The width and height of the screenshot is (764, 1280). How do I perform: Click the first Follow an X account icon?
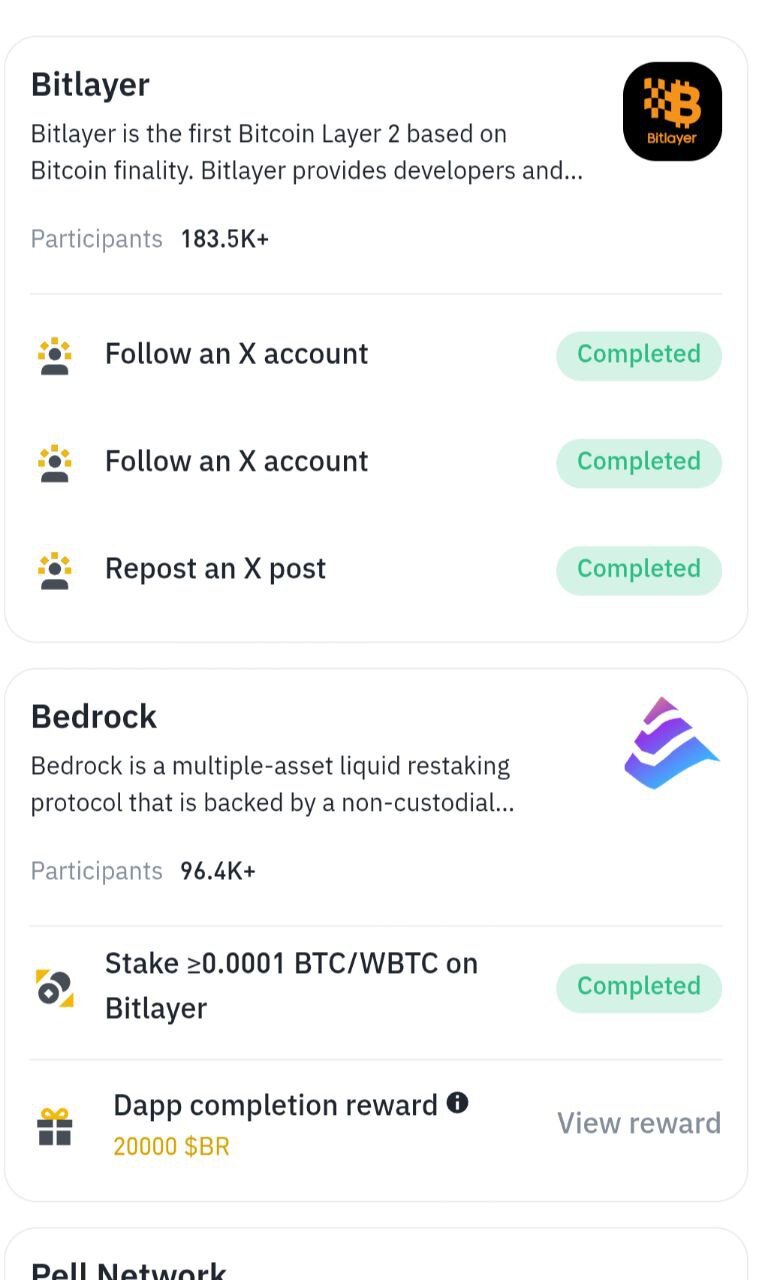pos(55,355)
